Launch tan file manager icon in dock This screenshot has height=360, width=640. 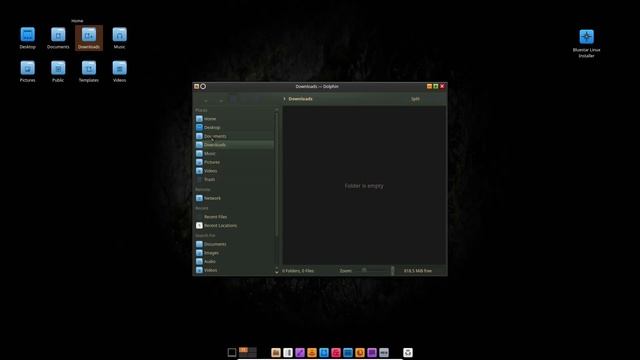tap(276, 352)
